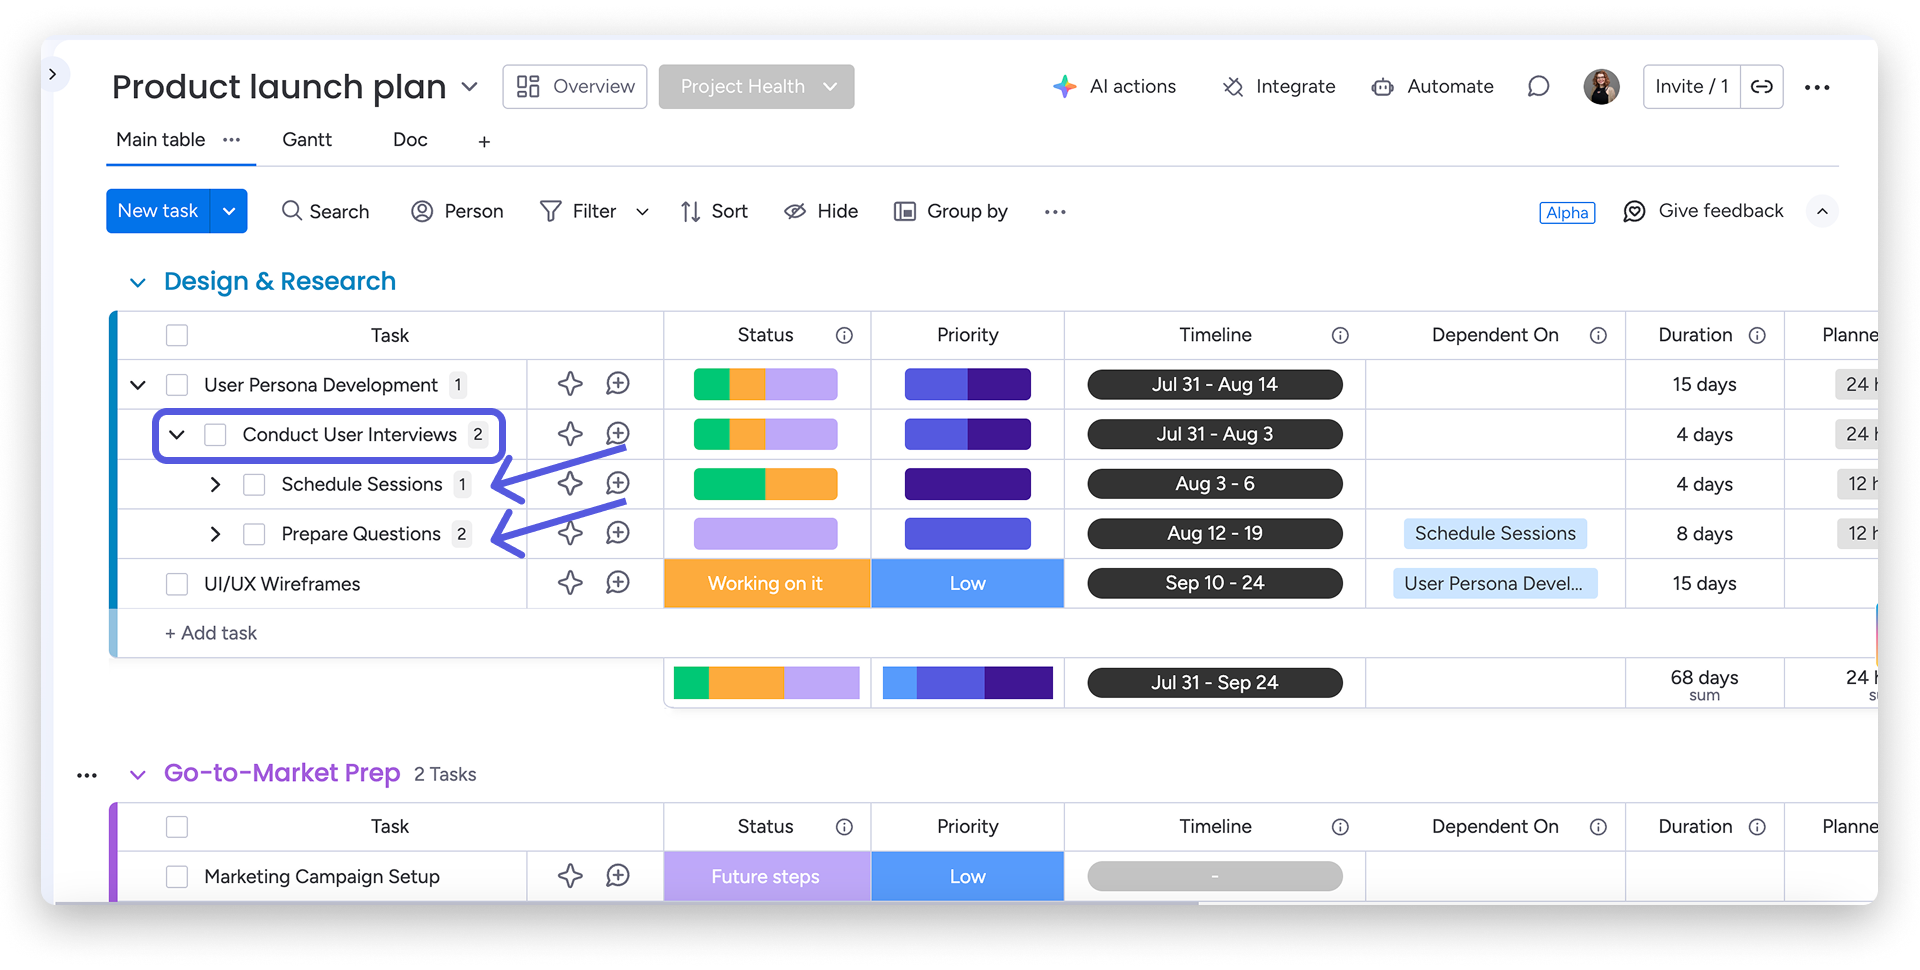Viewport: 1920px width, 970px height.
Task: Open the Sep 10 - 24 timeline cell
Action: pos(1214,583)
